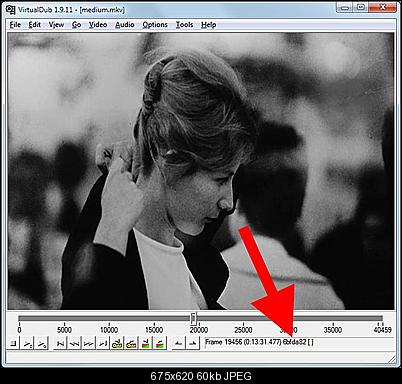Click the seek slider thumb near 19456
Image resolution: width=402 pixels, height=384 pixels.
click(x=193, y=318)
